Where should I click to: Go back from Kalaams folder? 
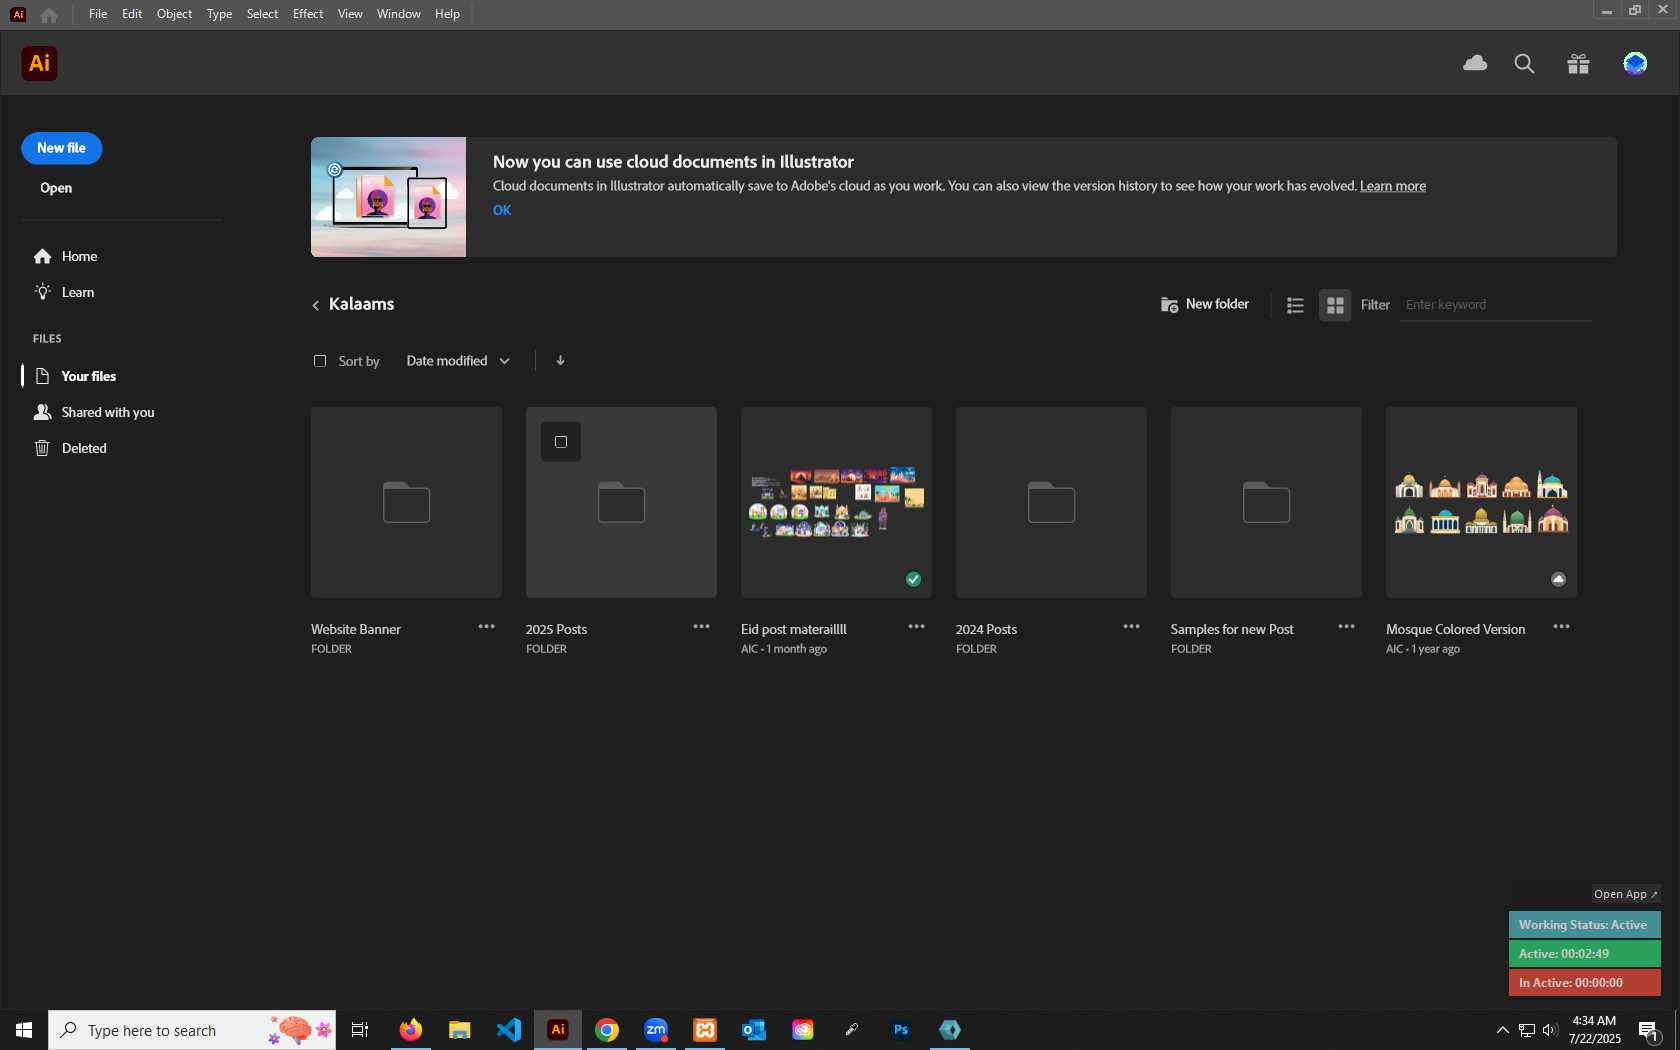pyautogui.click(x=316, y=305)
